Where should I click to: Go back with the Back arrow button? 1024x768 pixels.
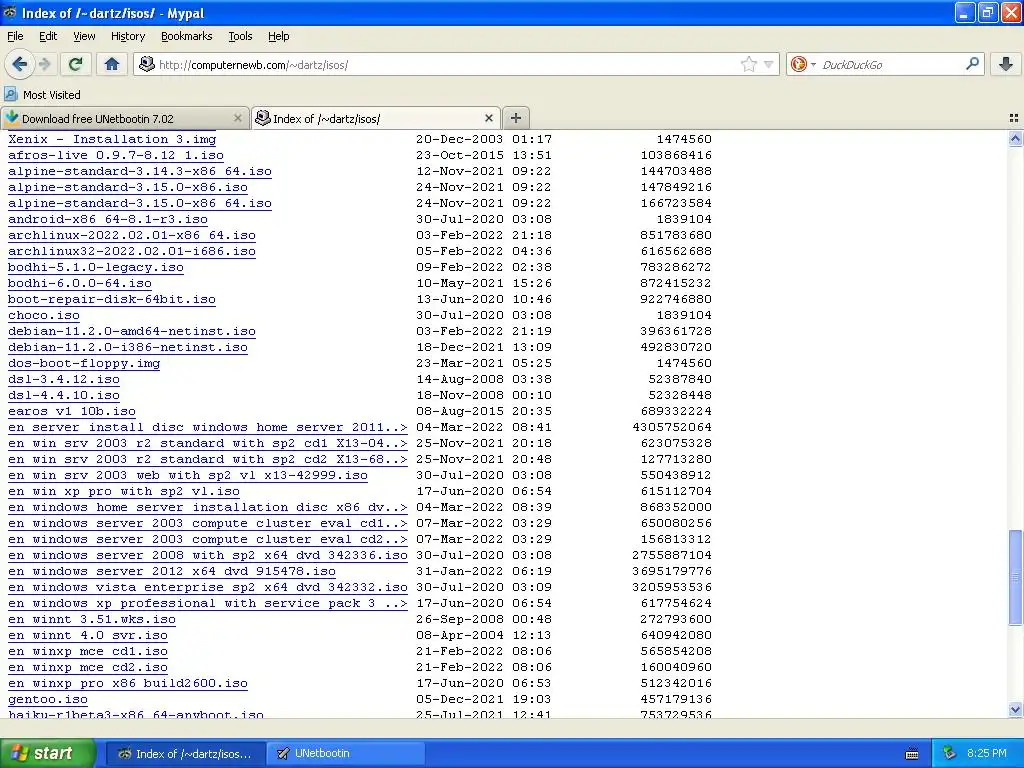20,64
